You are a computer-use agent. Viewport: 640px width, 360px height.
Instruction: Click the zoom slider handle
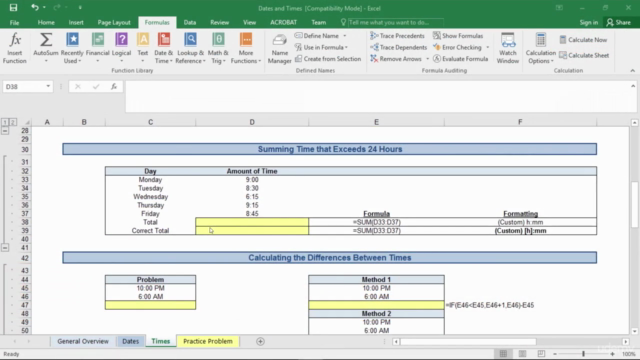click(583, 354)
